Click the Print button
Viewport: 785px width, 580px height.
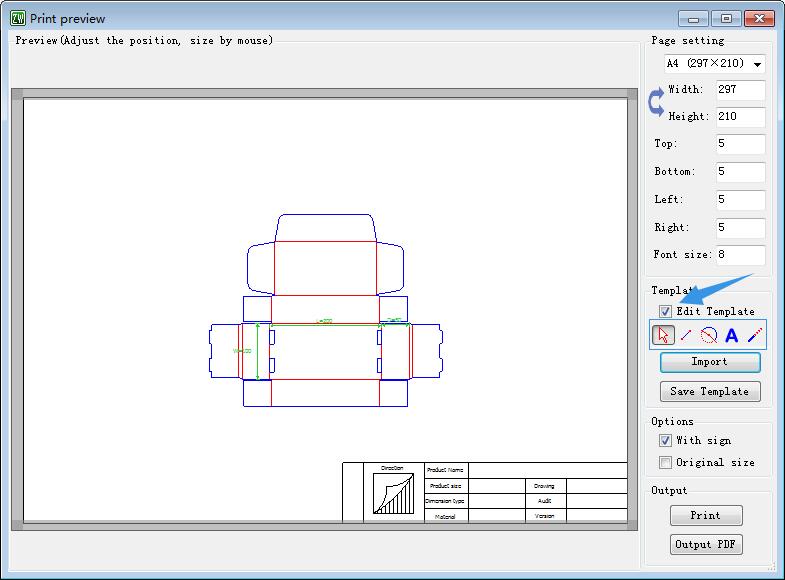pyautogui.click(x=706, y=515)
